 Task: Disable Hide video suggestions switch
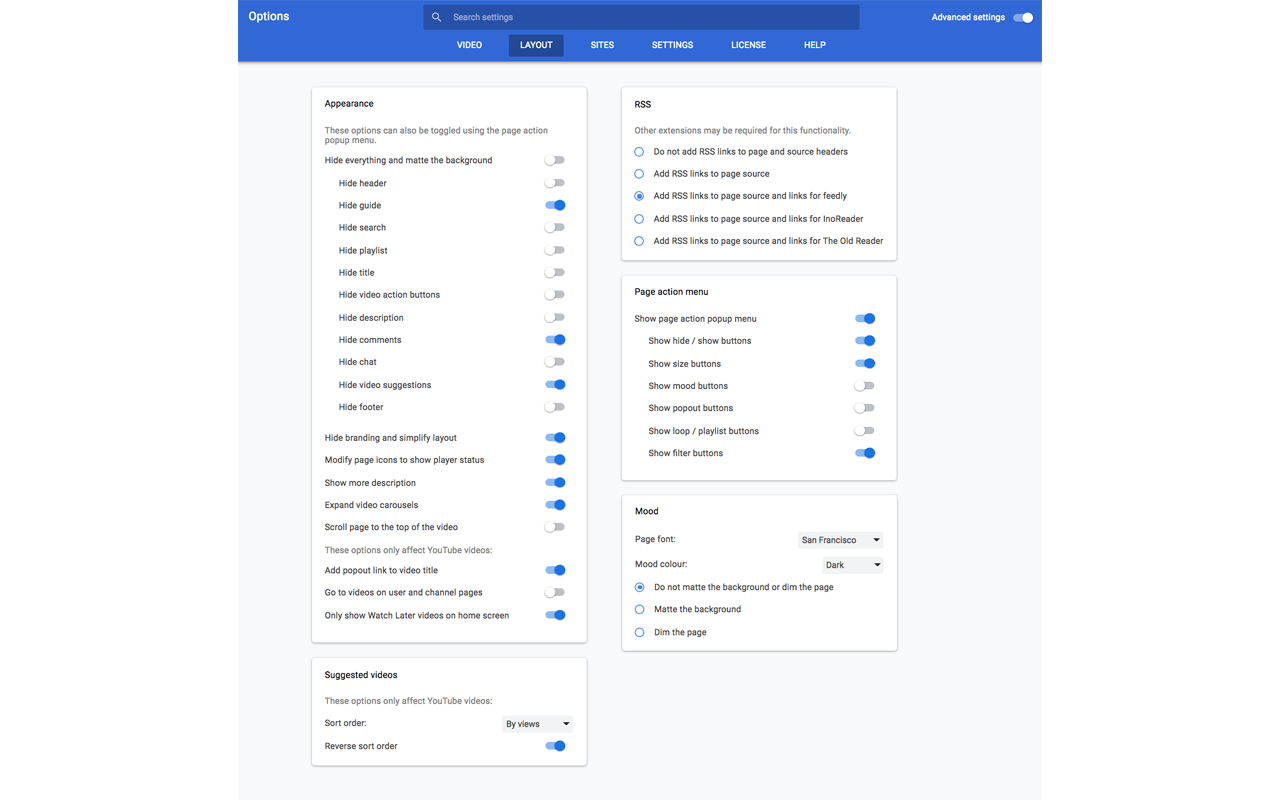(555, 385)
